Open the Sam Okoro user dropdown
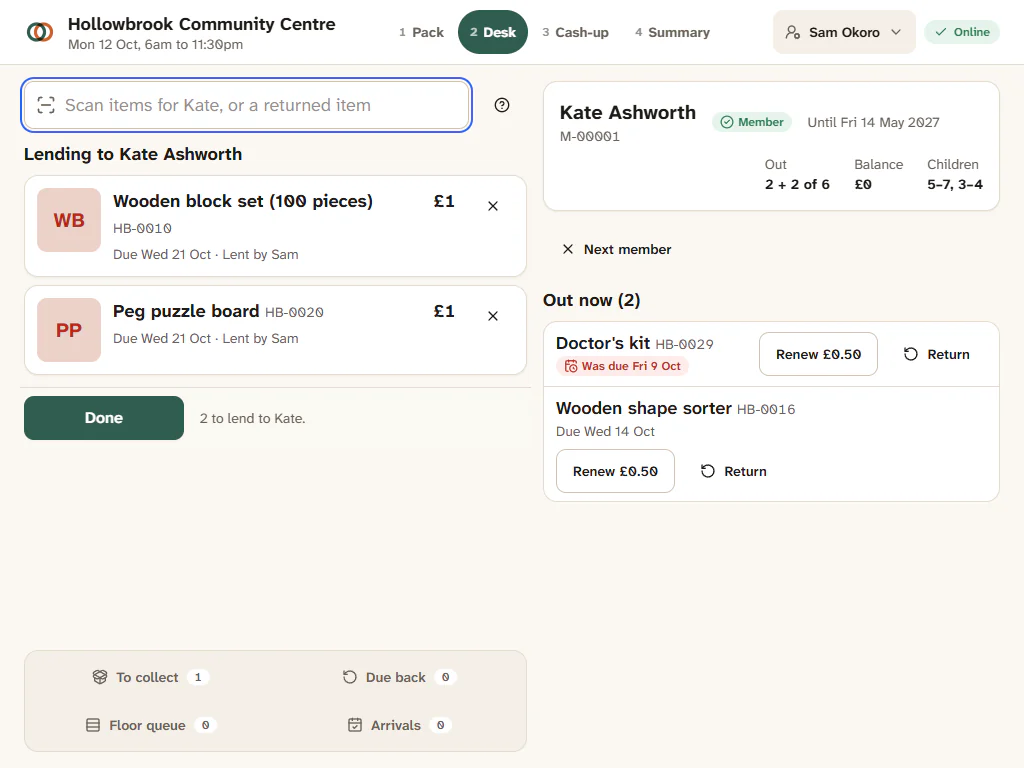 (844, 32)
